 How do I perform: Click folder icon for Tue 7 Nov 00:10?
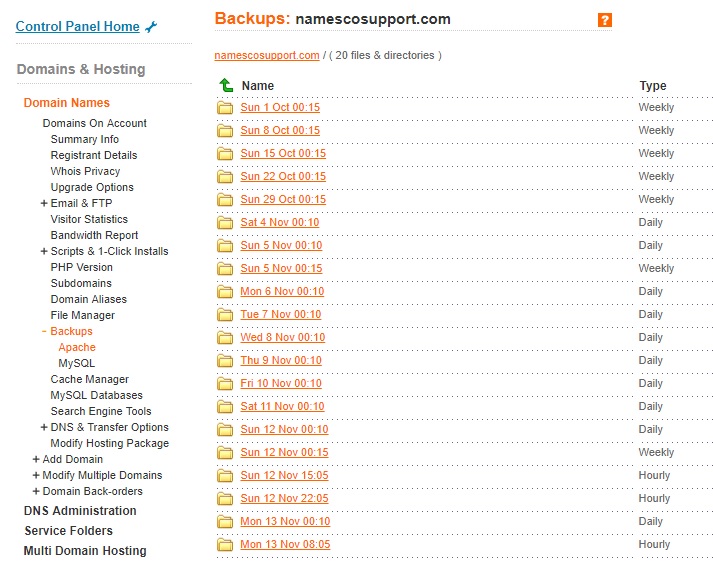(x=225, y=315)
